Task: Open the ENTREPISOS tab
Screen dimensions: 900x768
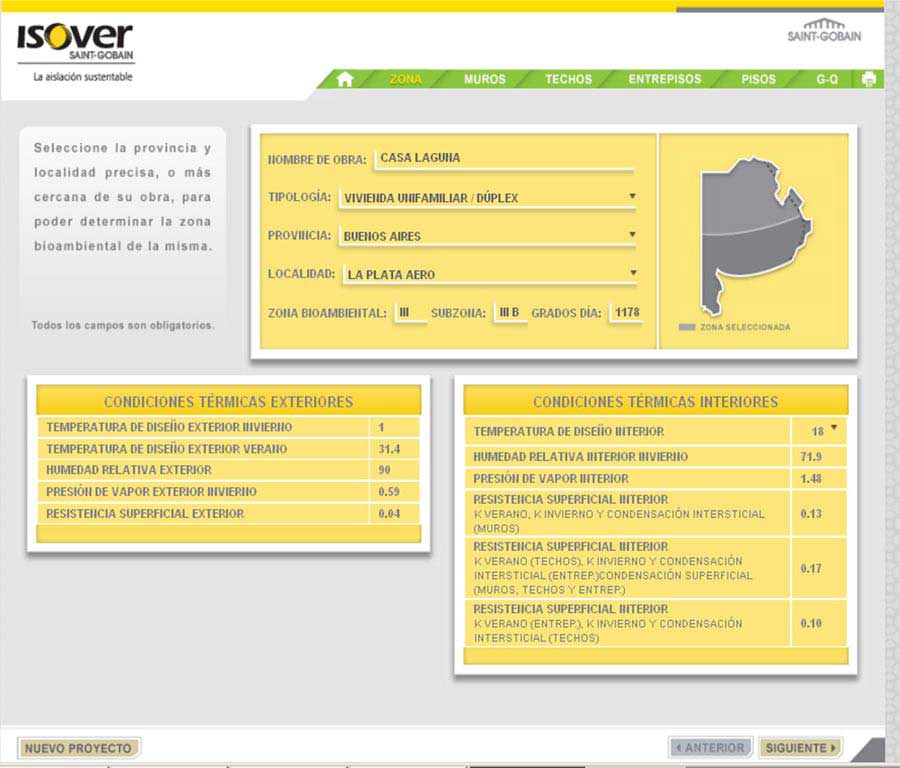Action: 665,79
